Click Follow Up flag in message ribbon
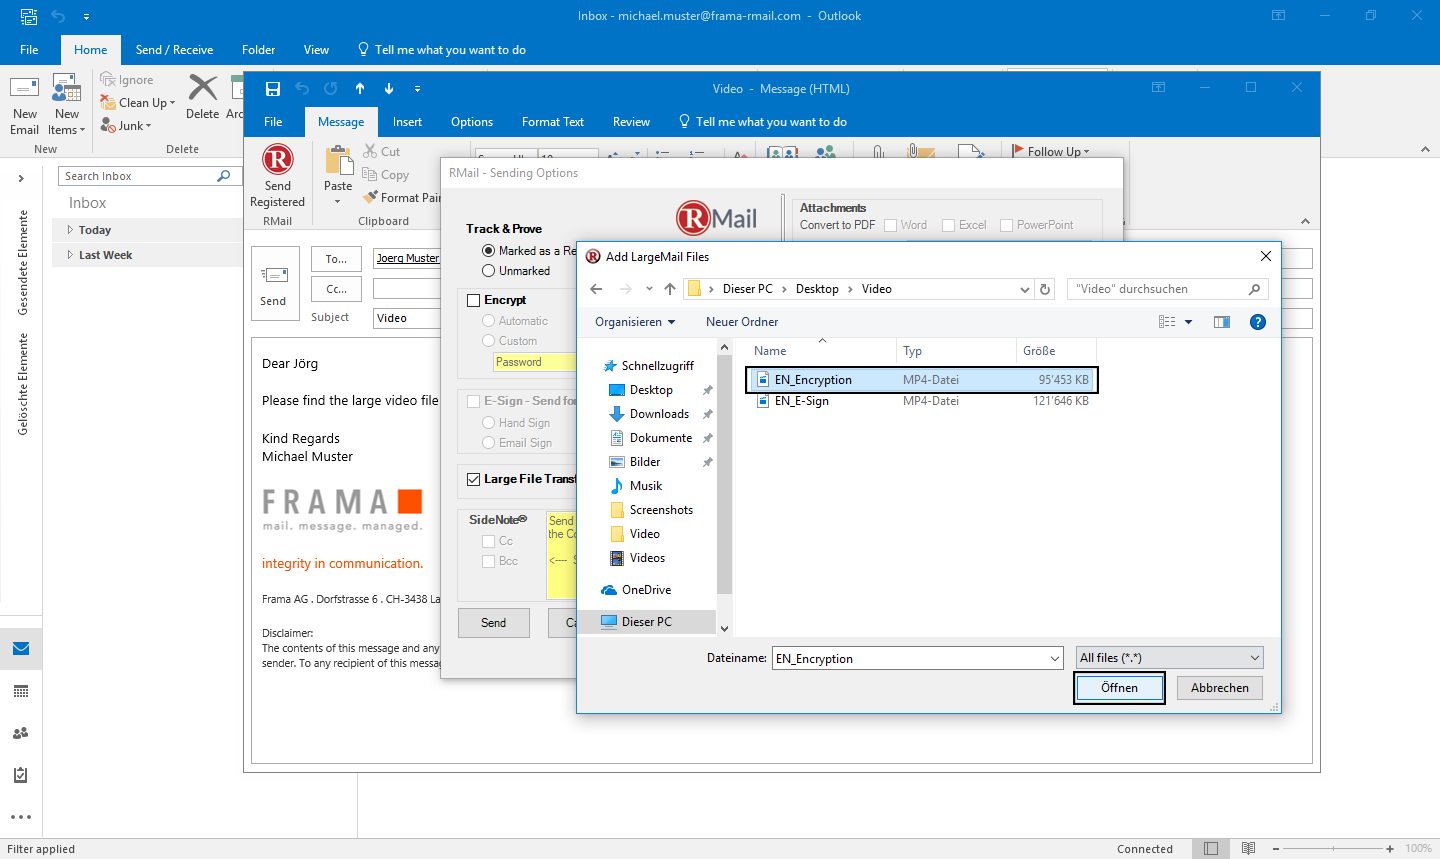The image size is (1440, 859). [1051, 151]
